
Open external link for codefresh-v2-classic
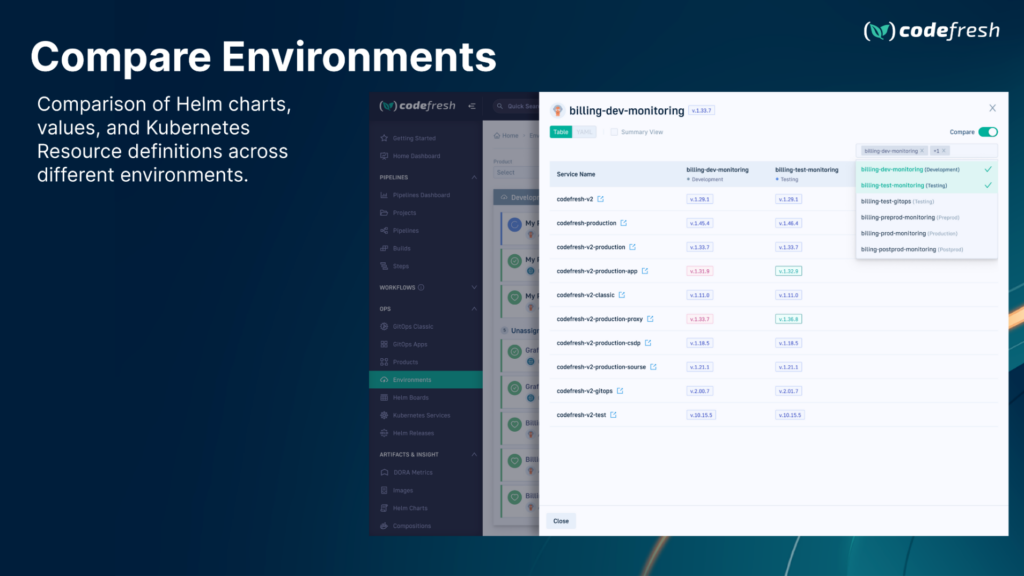point(622,295)
